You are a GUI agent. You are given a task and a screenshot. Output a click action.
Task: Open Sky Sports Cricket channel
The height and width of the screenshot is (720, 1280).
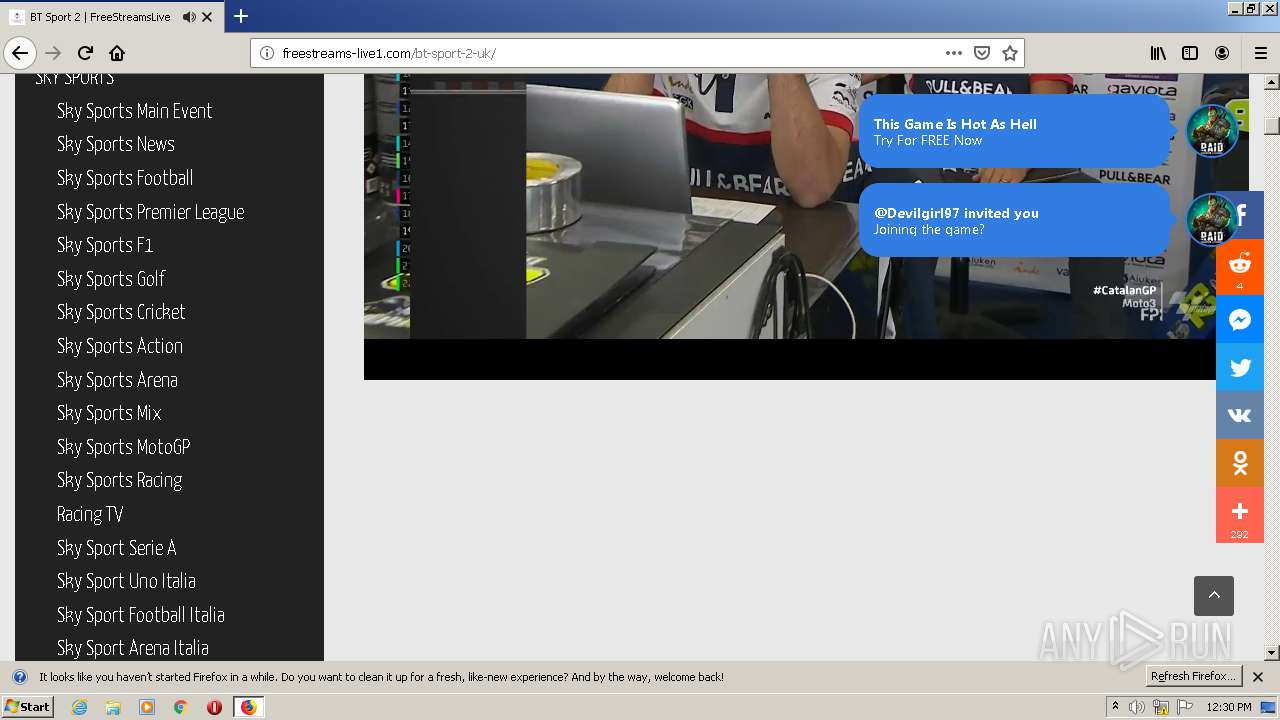(121, 312)
